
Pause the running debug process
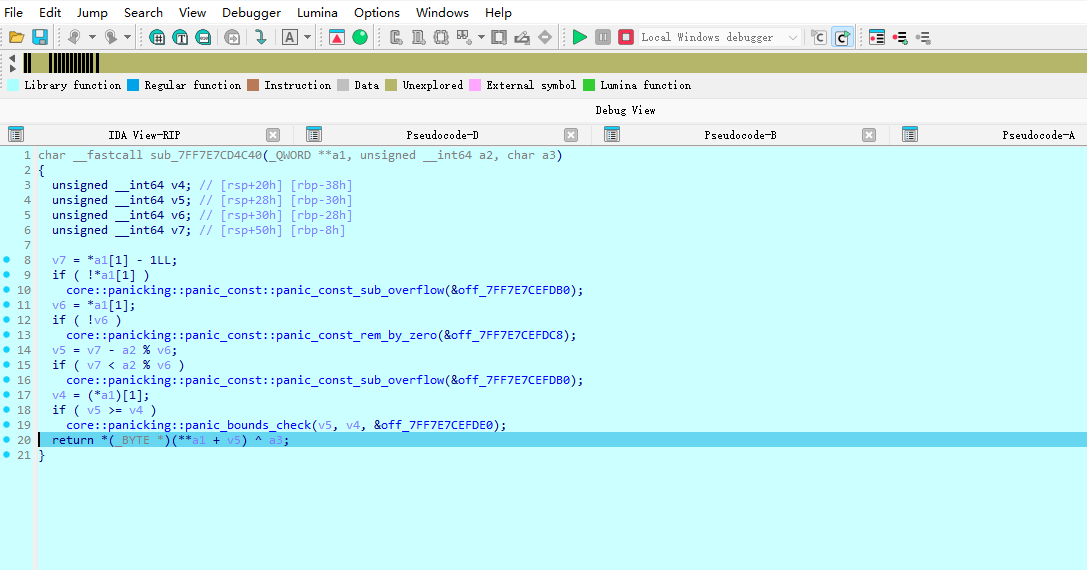point(603,37)
